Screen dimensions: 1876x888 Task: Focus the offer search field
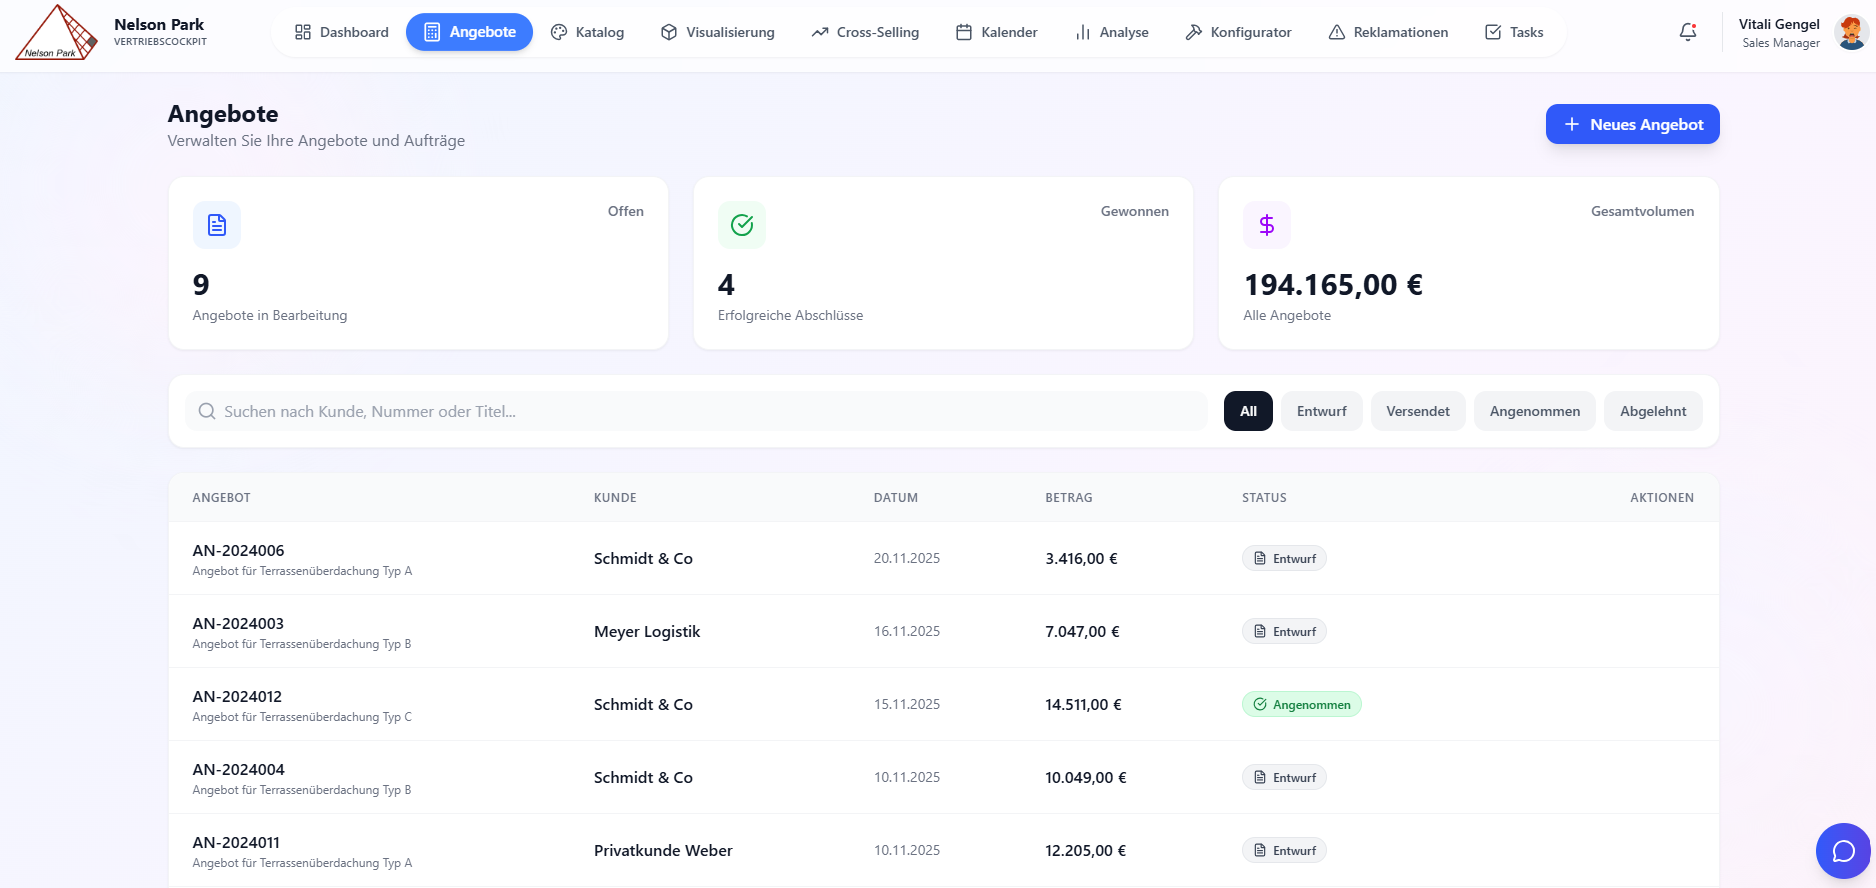click(x=696, y=411)
